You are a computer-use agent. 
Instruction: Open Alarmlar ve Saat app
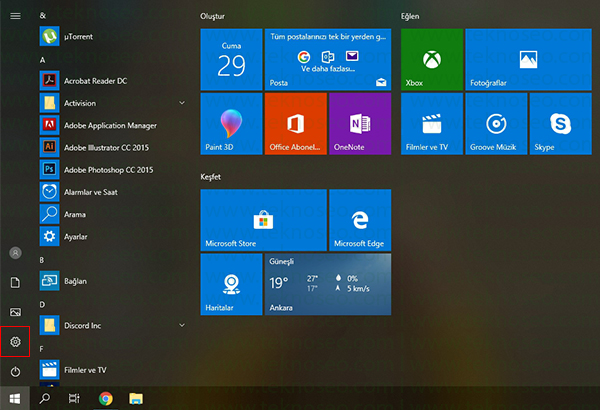point(112,192)
